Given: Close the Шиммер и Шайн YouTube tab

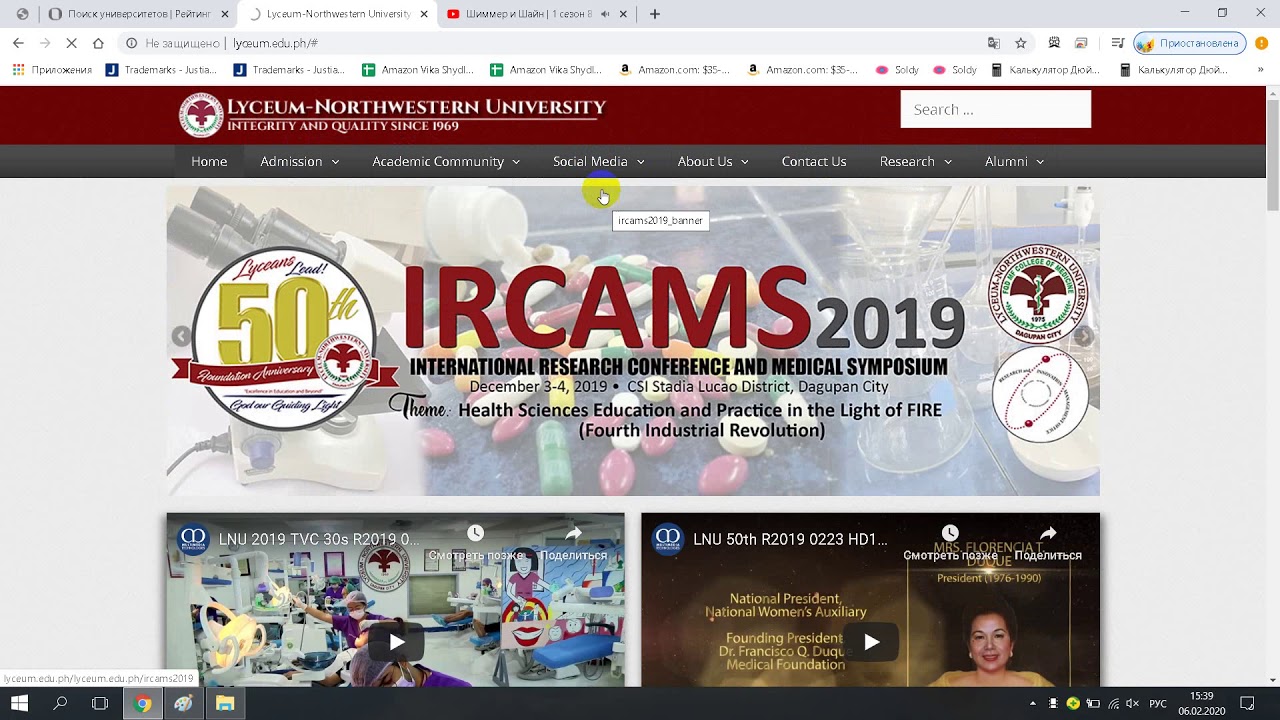Looking at the screenshot, I should point(624,14).
